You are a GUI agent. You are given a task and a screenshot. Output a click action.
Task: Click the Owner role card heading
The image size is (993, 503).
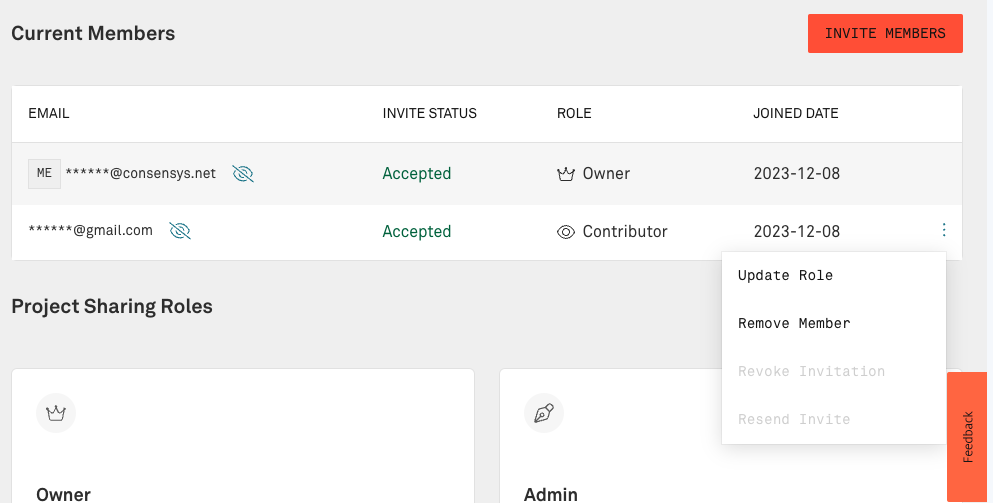(63, 494)
